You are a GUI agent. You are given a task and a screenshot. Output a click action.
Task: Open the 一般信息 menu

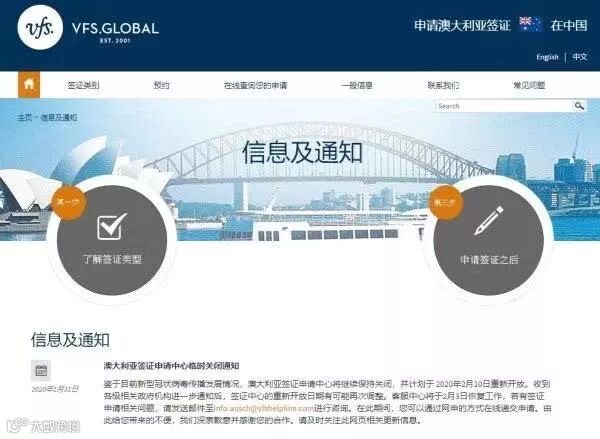click(x=357, y=85)
